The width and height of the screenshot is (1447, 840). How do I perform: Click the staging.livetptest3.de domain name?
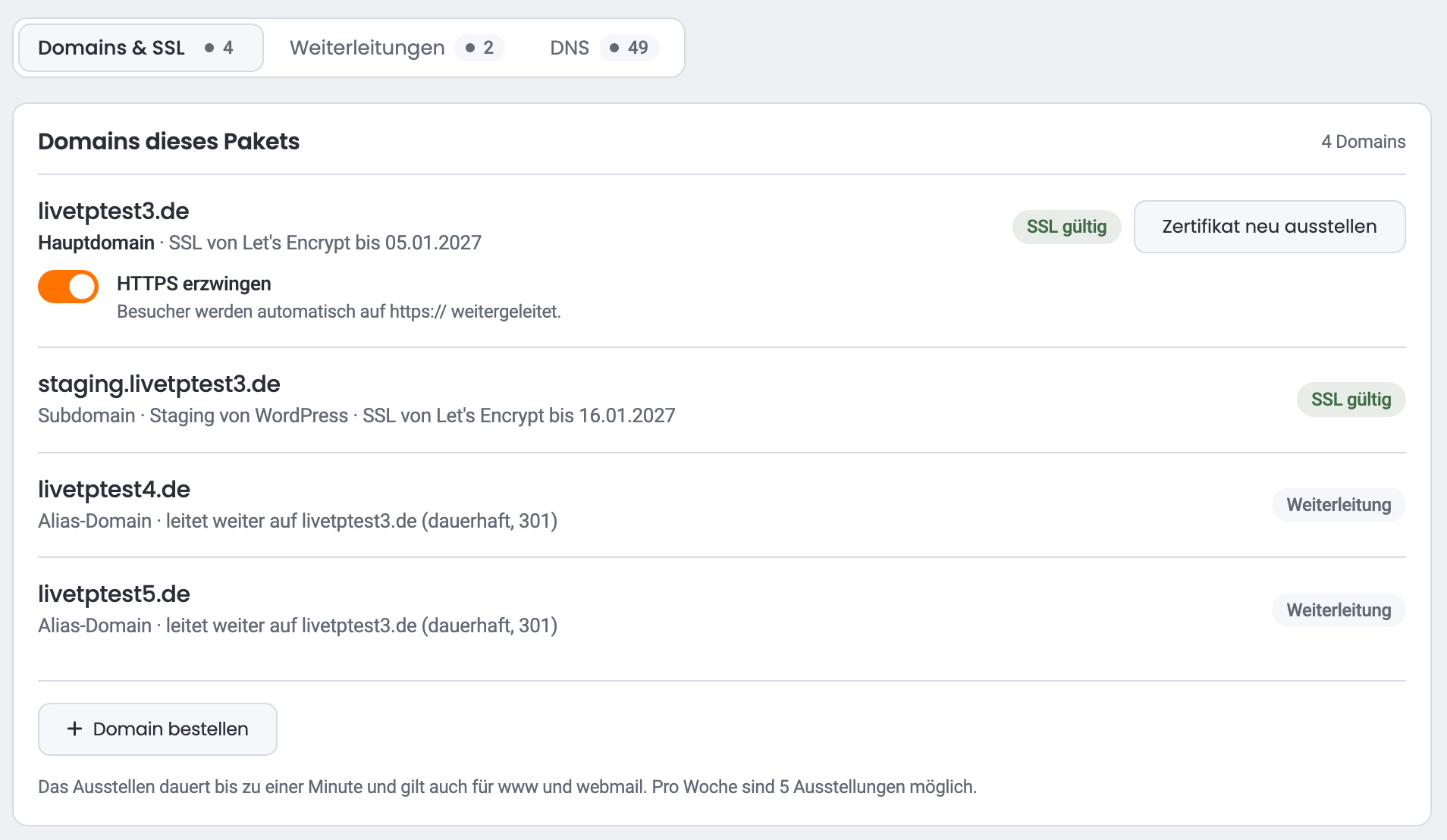[159, 384]
